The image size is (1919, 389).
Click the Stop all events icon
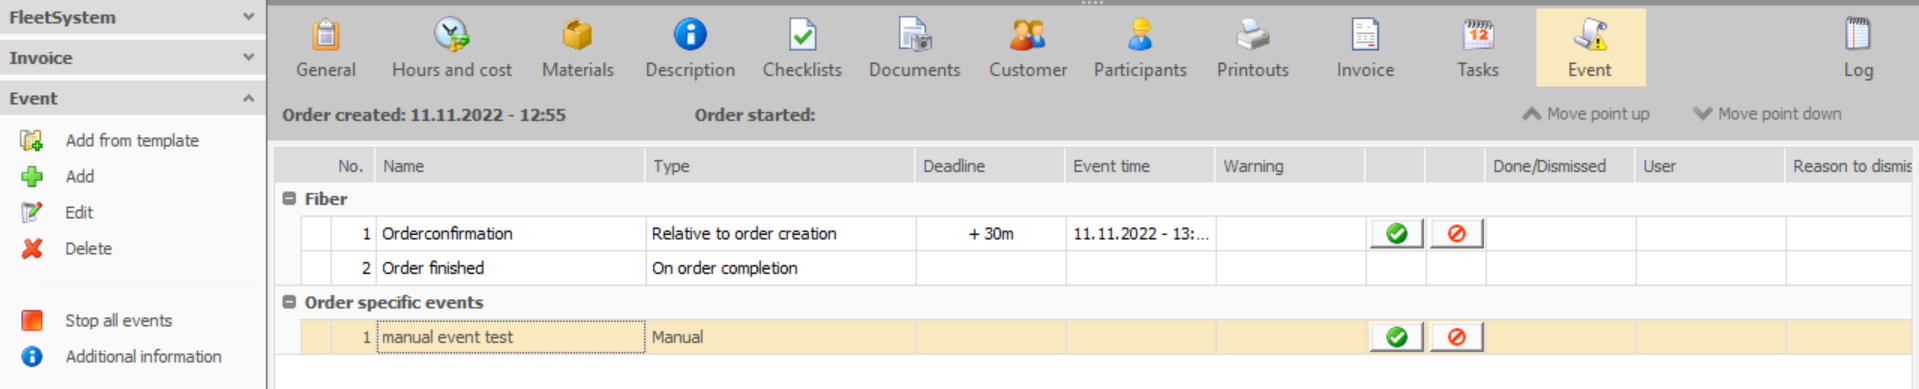(x=32, y=321)
